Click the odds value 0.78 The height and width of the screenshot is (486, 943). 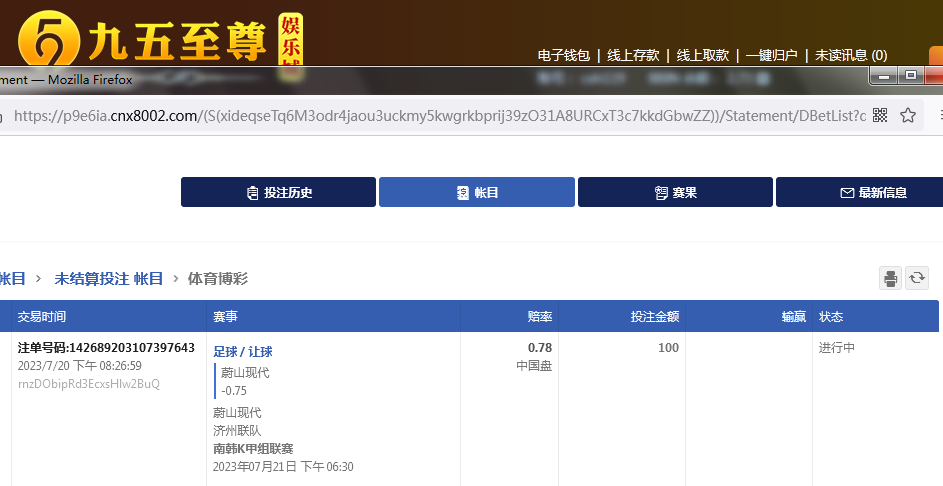540,348
